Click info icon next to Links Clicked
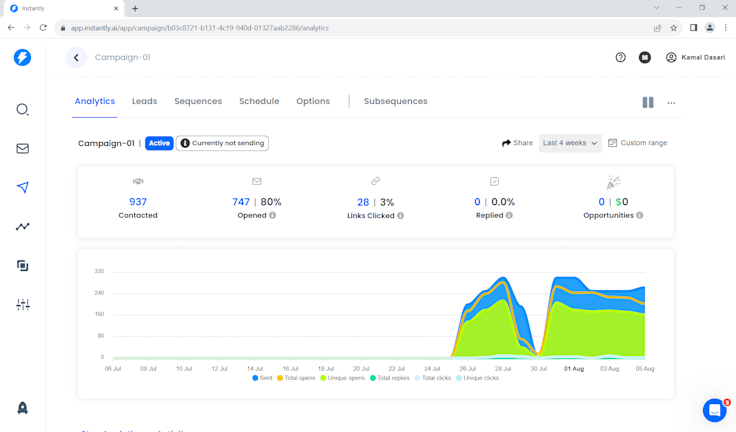Screen dimensions: 736x432 click(400, 216)
